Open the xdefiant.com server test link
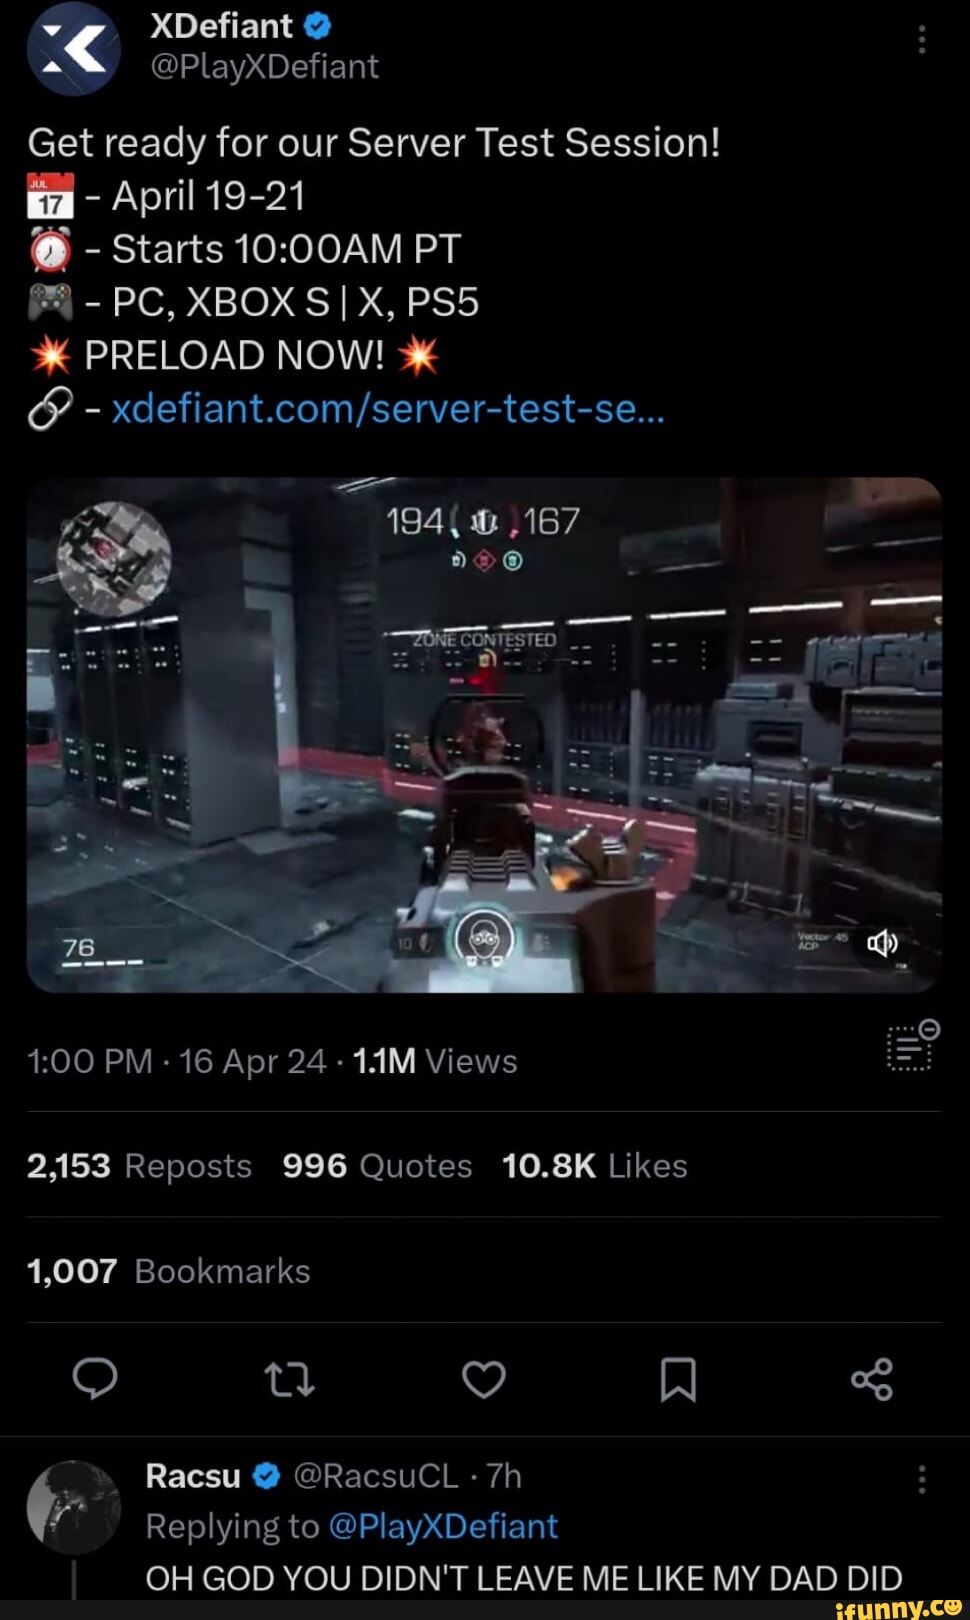 click(388, 408)
